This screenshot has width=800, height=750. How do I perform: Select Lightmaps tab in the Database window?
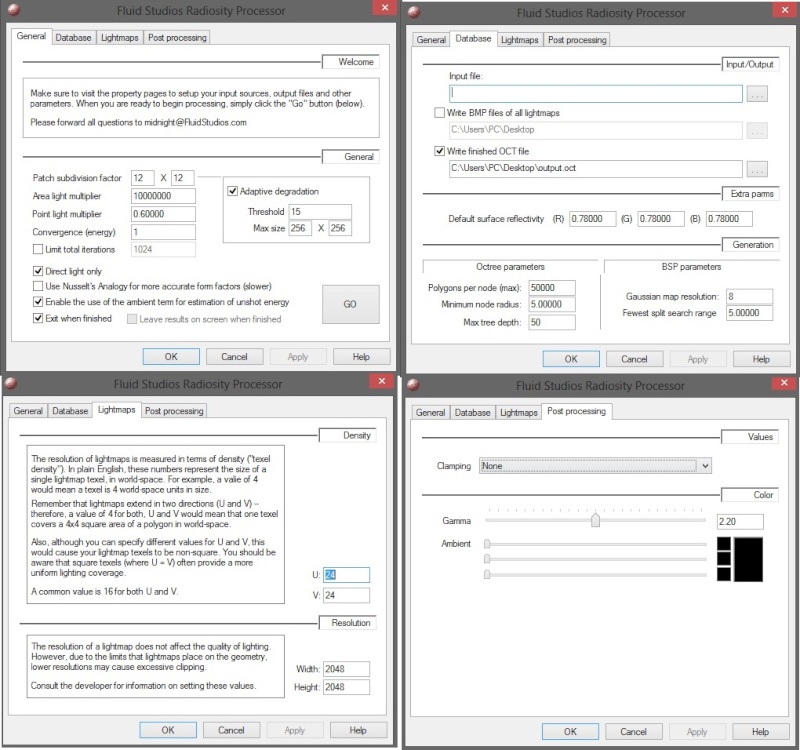tap(519, 40)
